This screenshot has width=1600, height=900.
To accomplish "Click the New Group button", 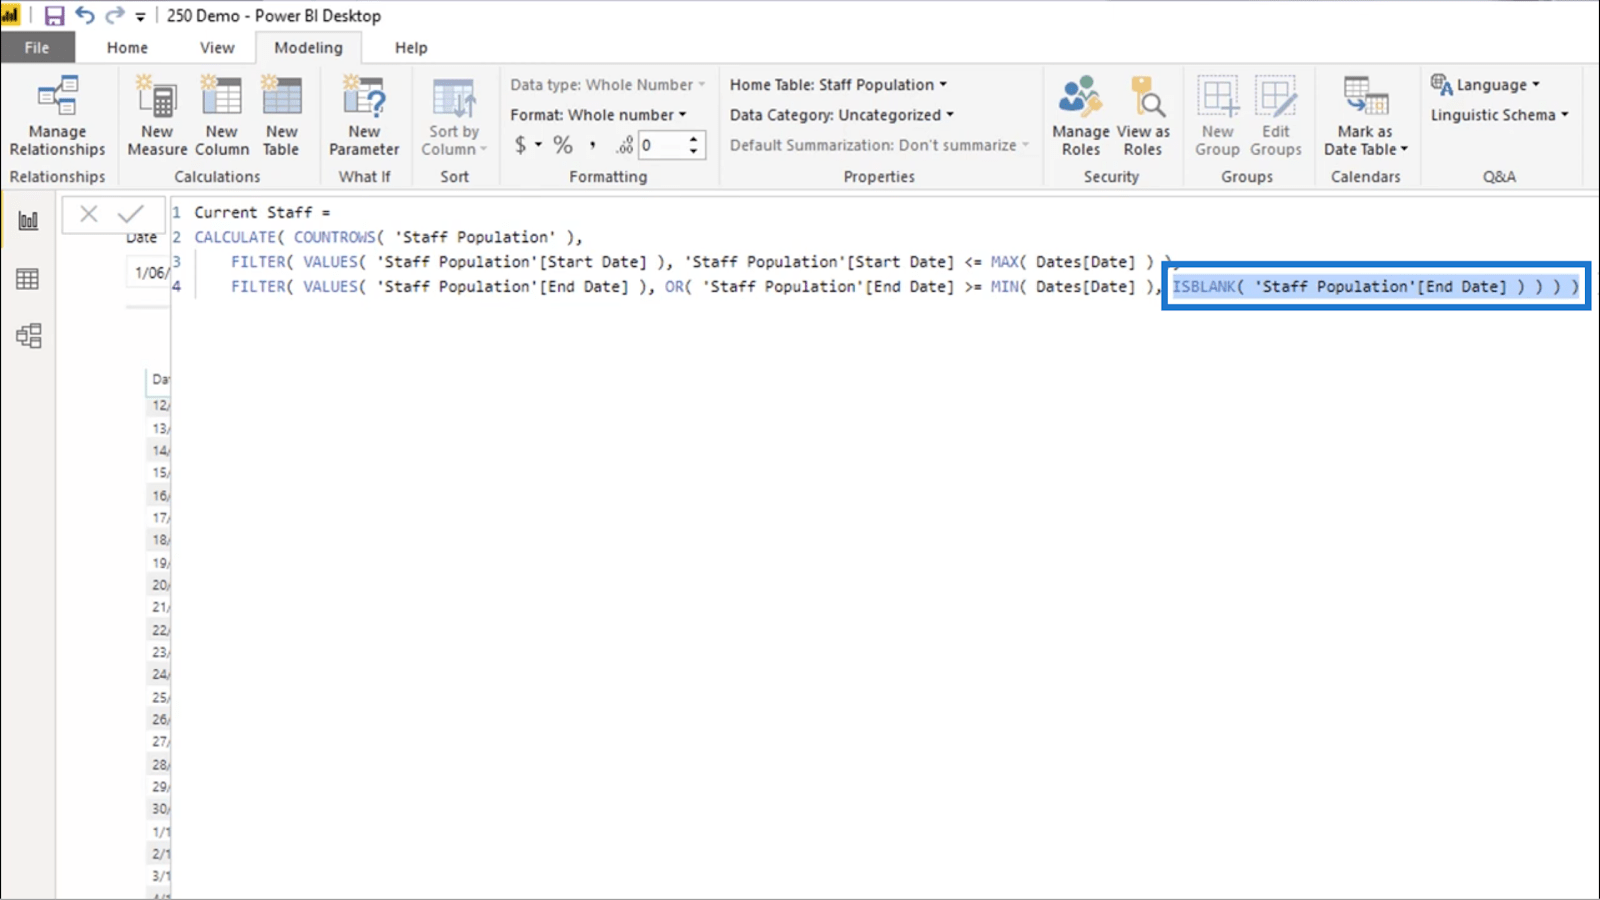I will (x=1217, y=116).
